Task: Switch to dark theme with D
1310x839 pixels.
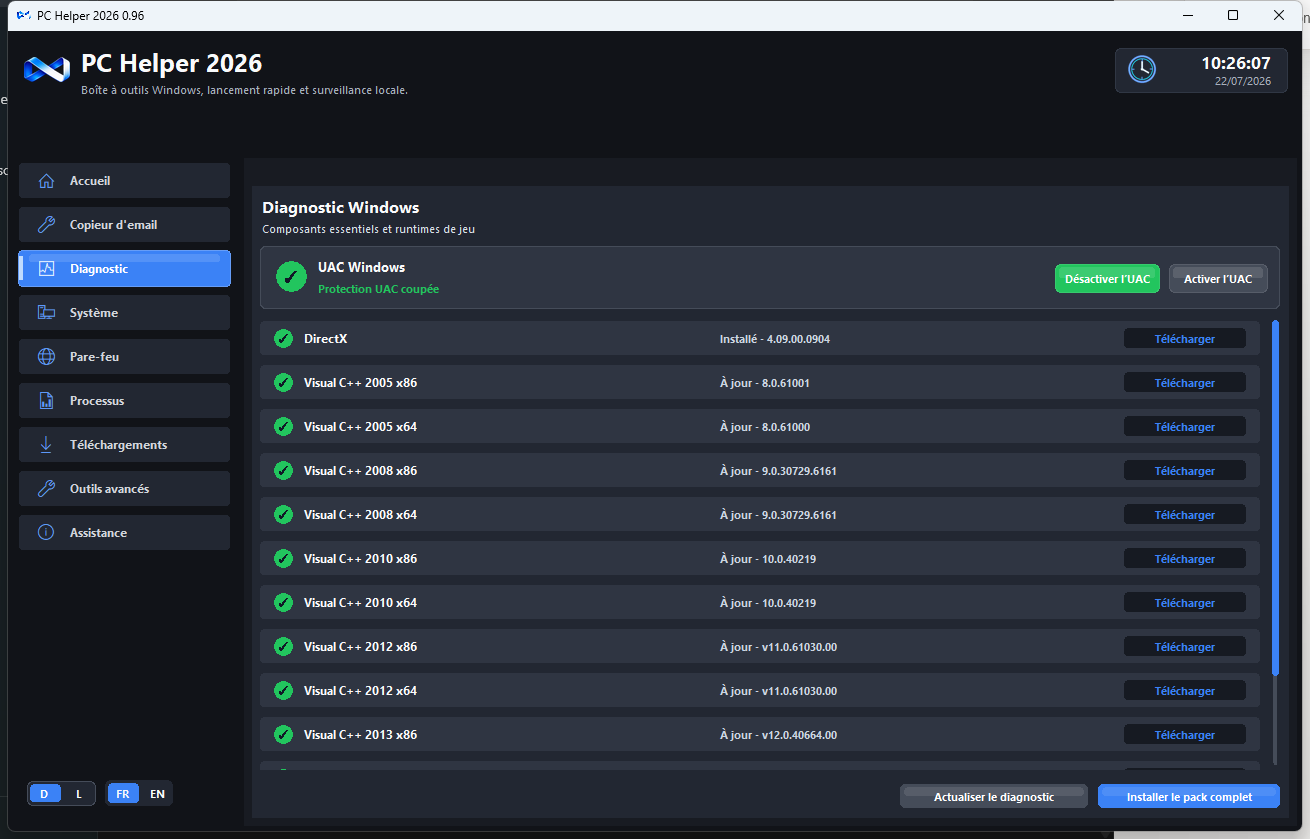Action: (44, 794)
